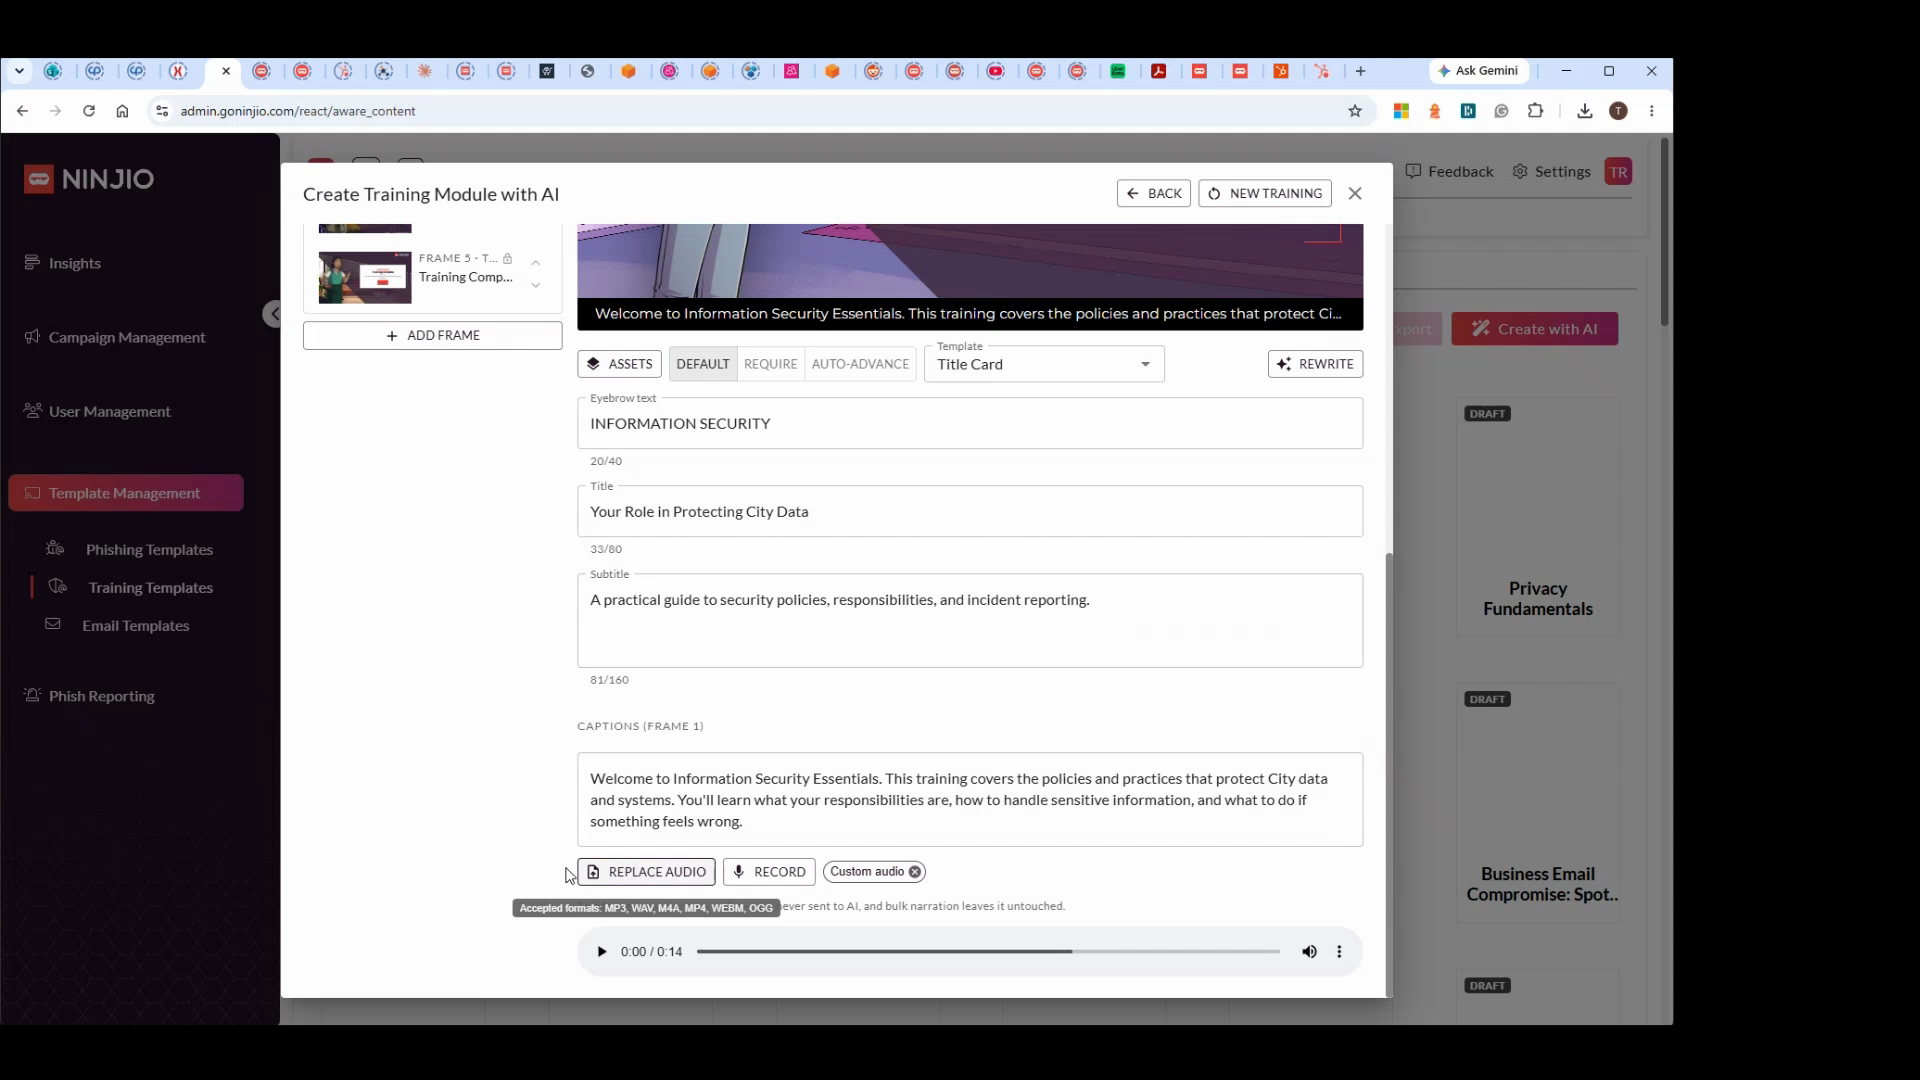Click ADD FRAME button
The width and height of the screenshot is (1920, 1080).
click(433, 336)
